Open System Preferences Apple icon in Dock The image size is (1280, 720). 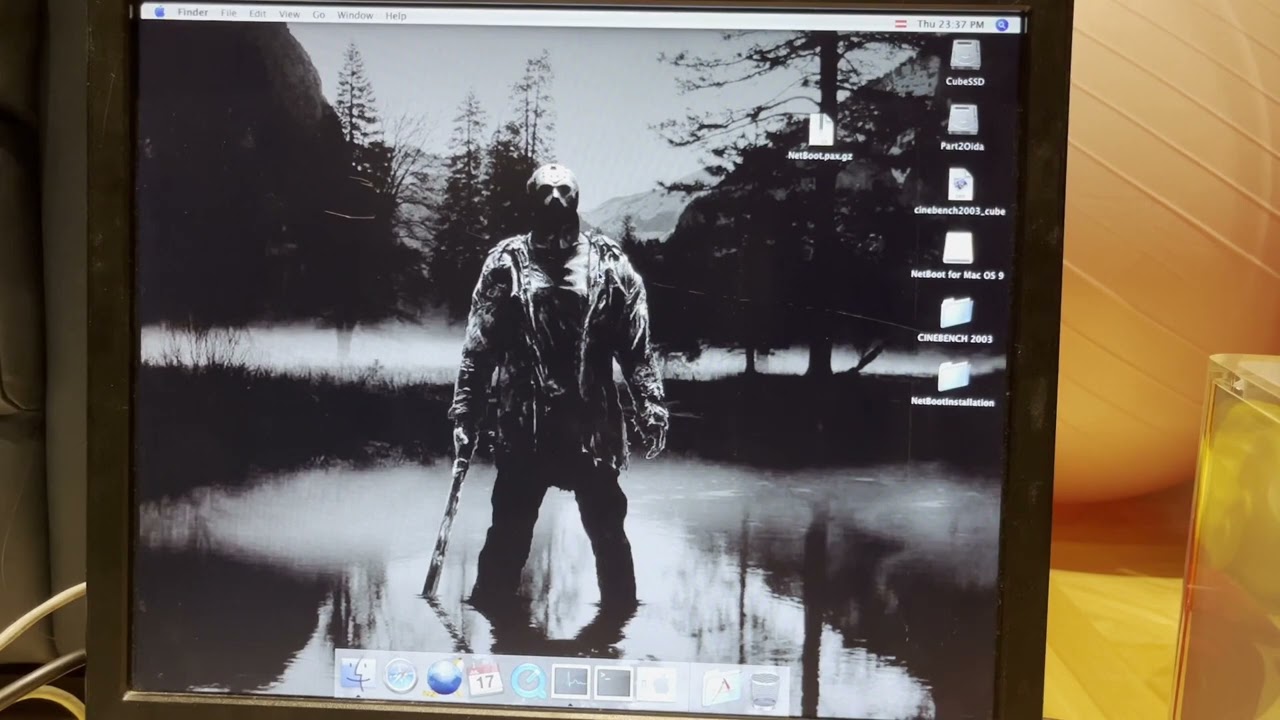point(657,685)
